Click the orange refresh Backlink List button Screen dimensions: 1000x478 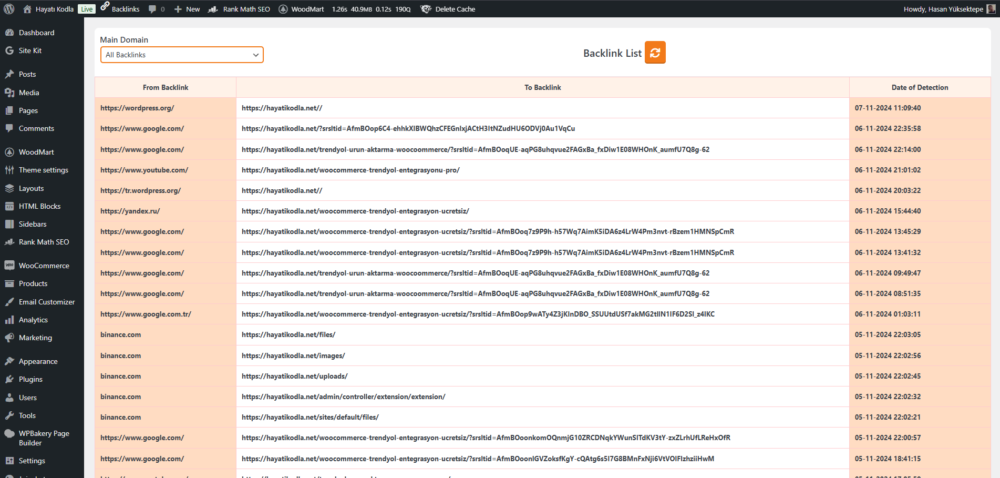click(655, 53)
